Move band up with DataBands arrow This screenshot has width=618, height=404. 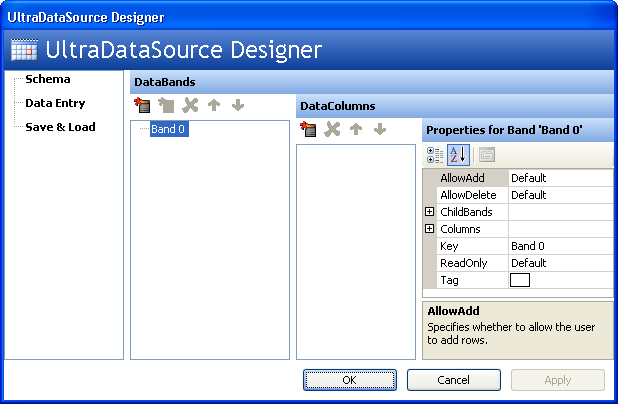point(214,105)
